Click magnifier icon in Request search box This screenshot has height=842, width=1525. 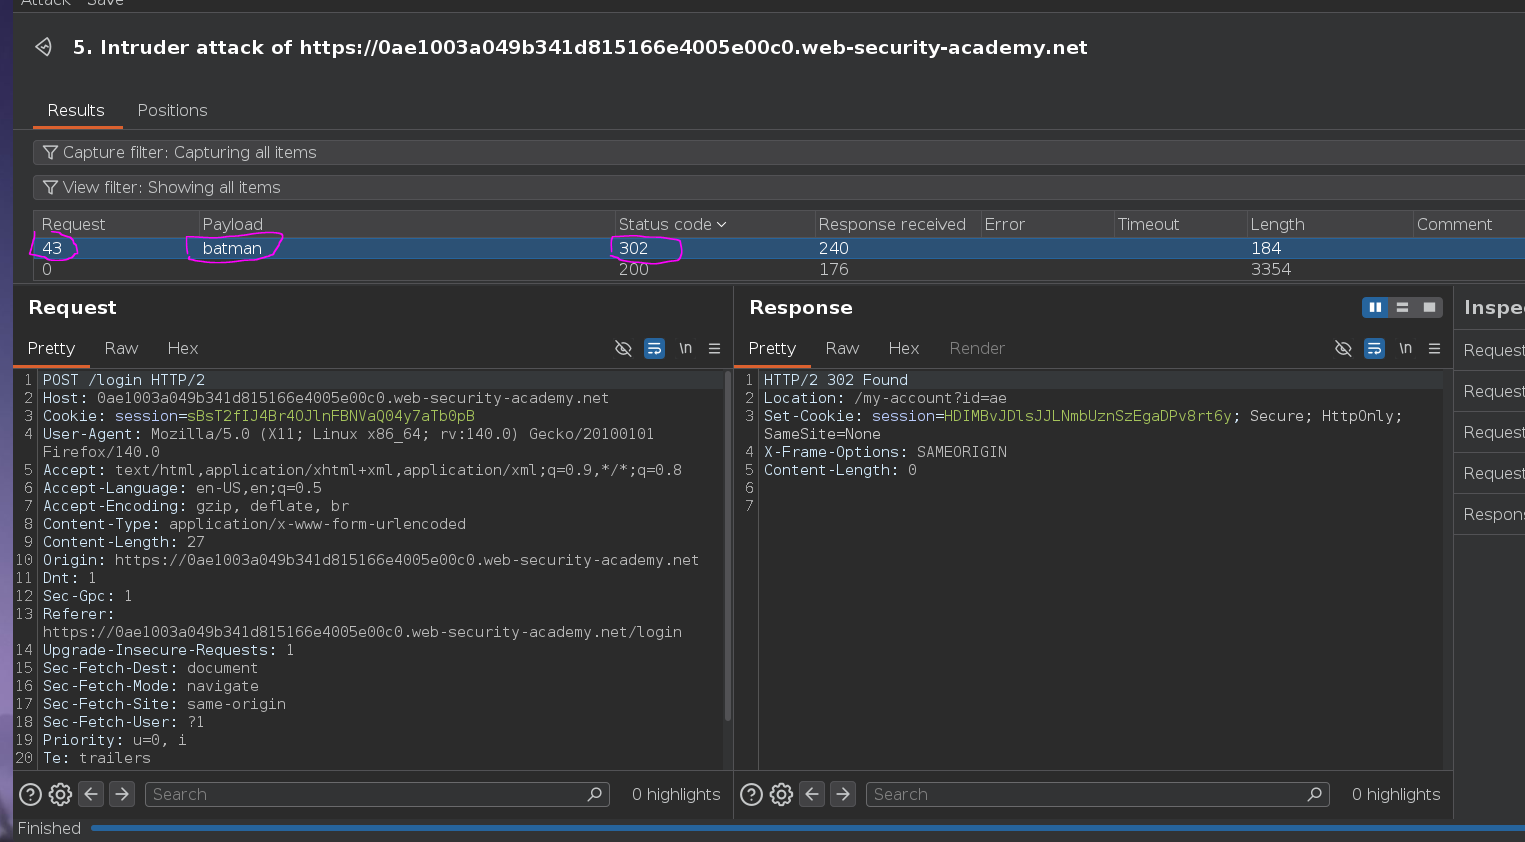[595, 794]
